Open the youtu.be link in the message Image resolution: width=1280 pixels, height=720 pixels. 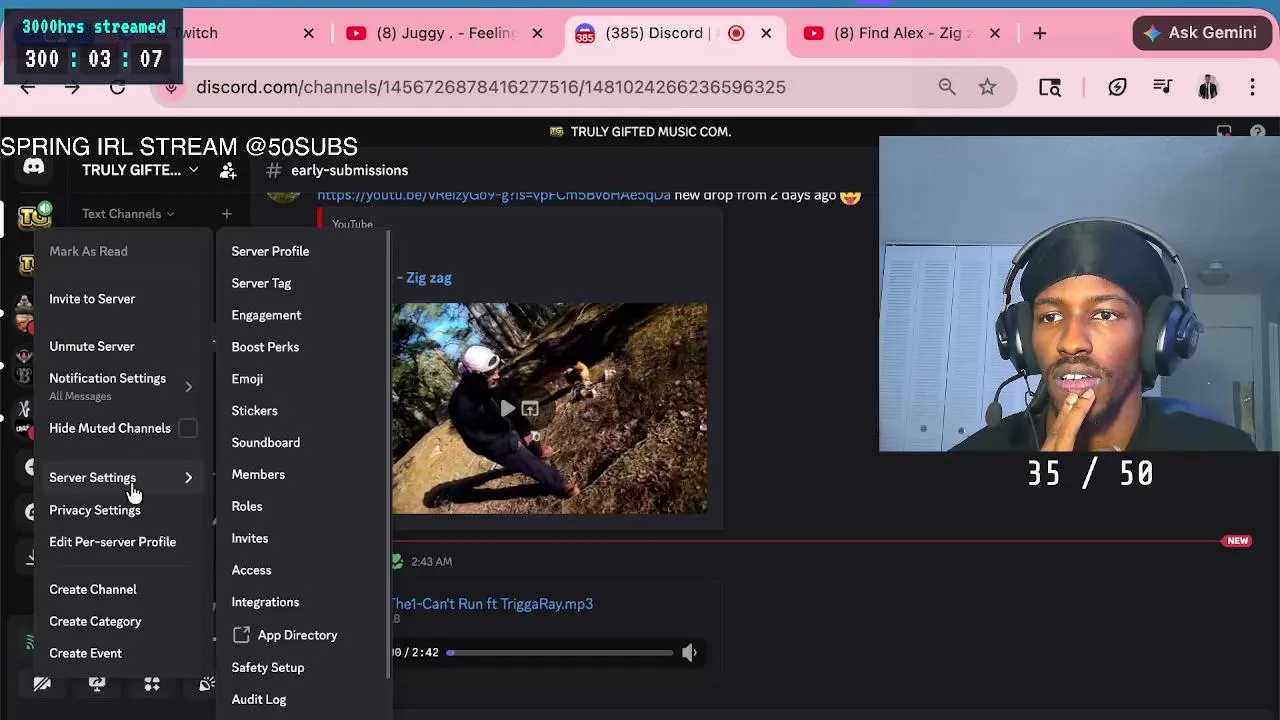tap(494, 195)
